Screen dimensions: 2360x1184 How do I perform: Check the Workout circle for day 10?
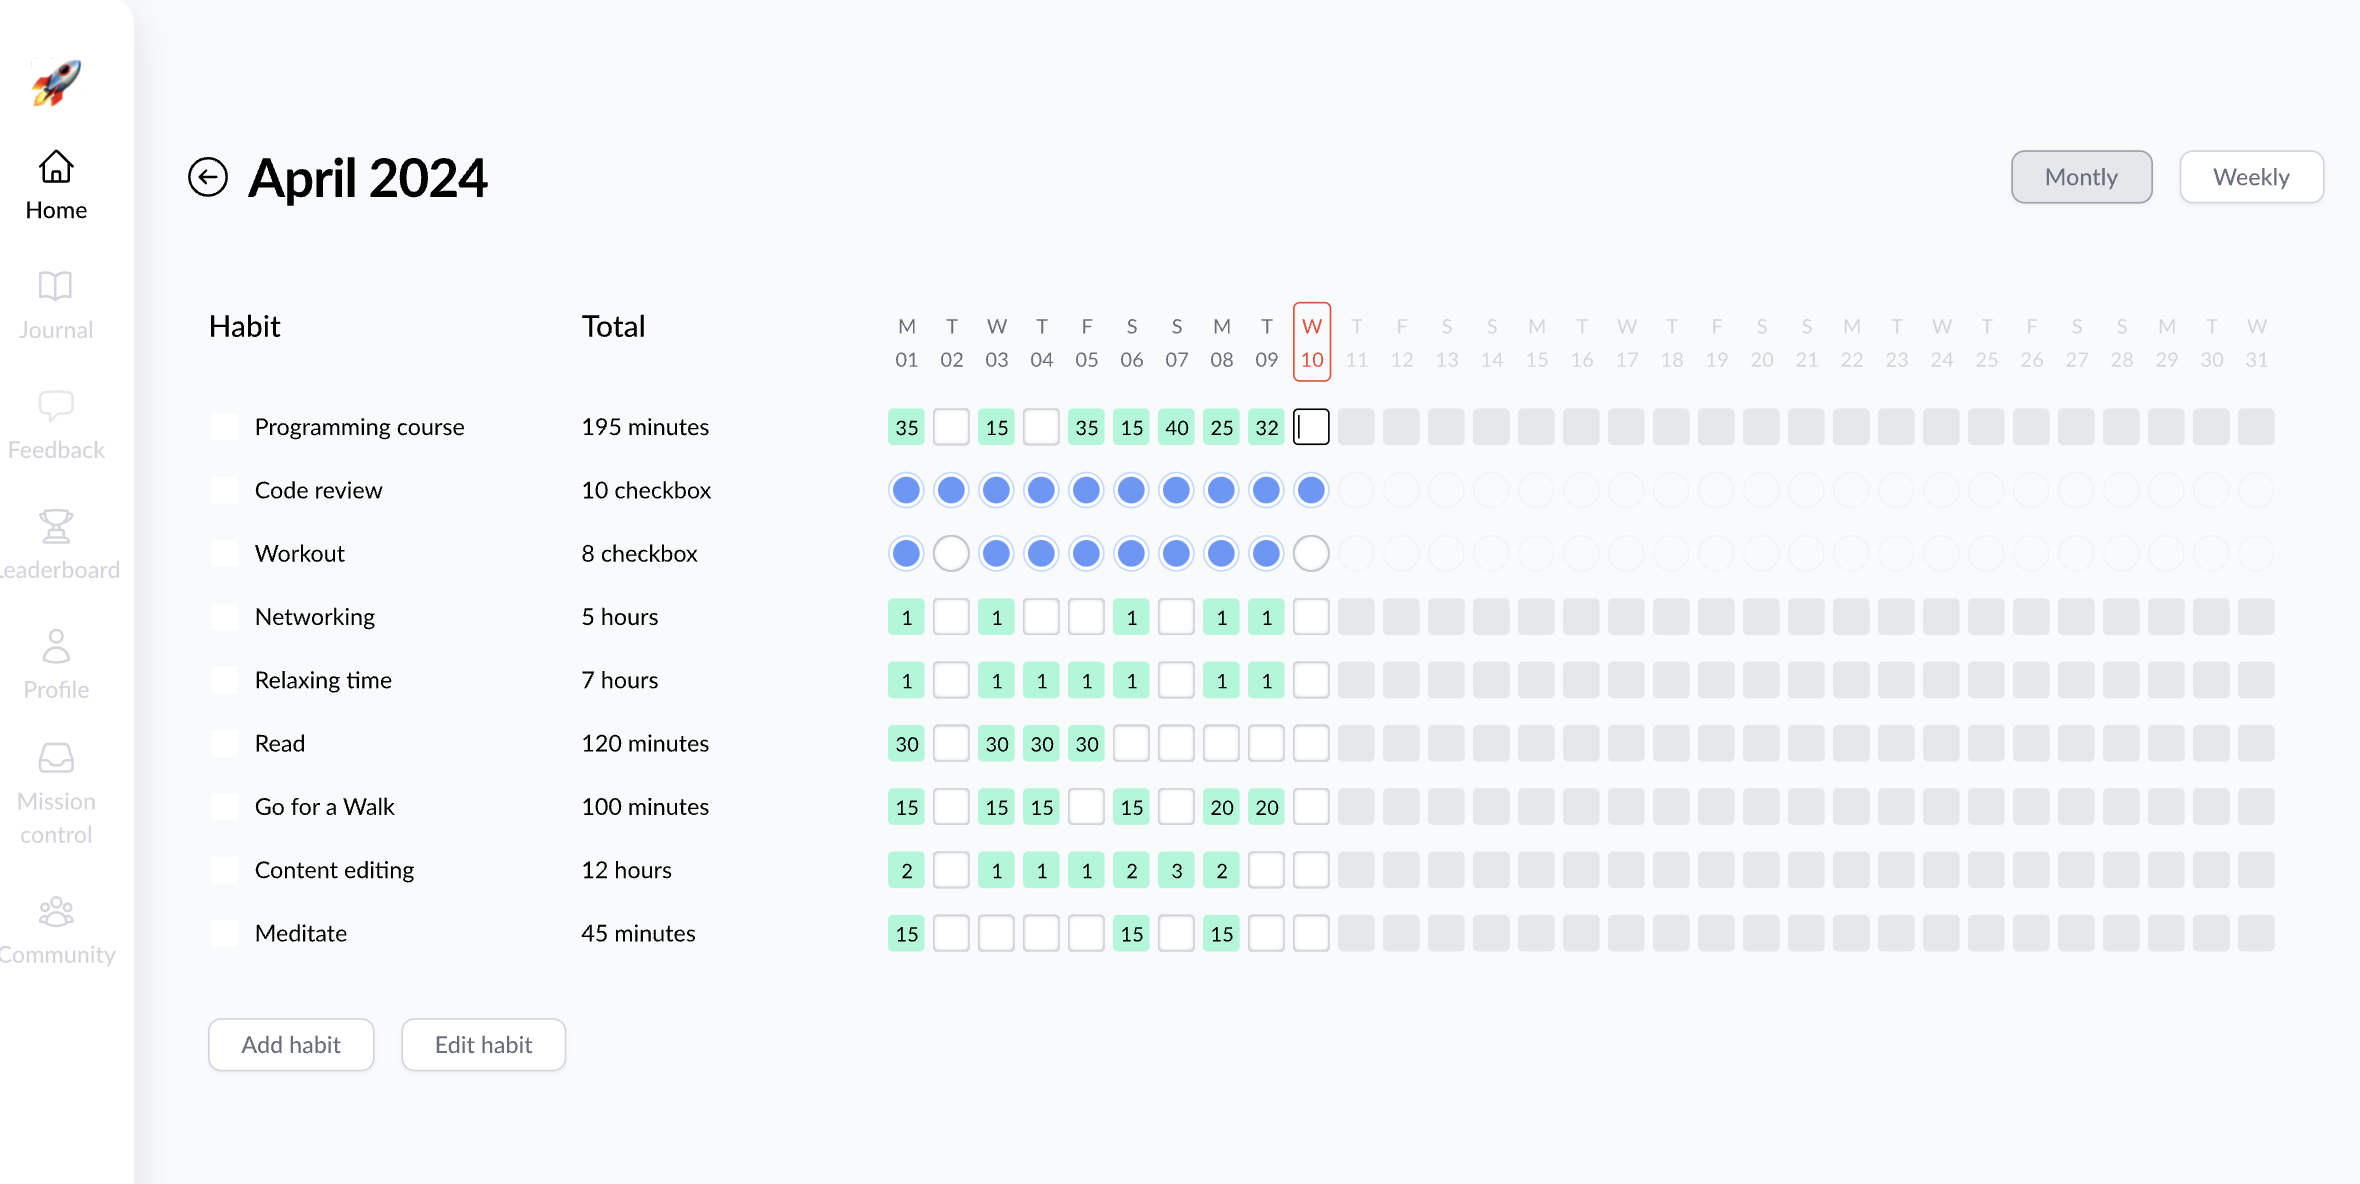click(x=1311, y=553)
